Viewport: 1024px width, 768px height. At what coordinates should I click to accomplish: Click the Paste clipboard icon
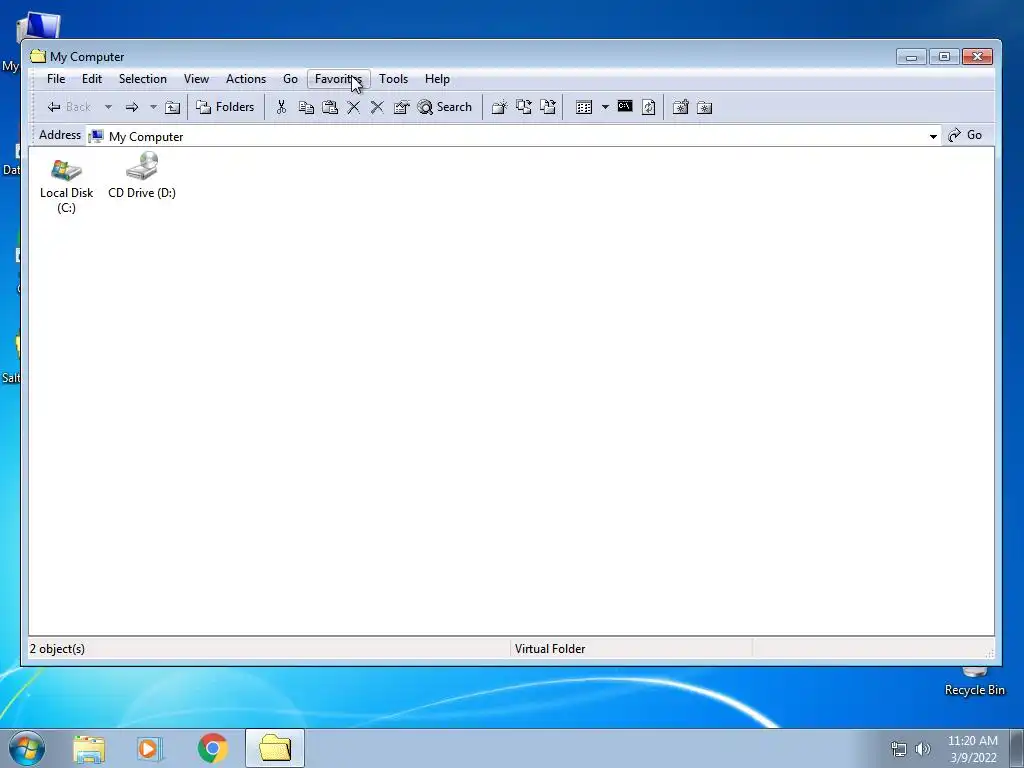(330, 107)
